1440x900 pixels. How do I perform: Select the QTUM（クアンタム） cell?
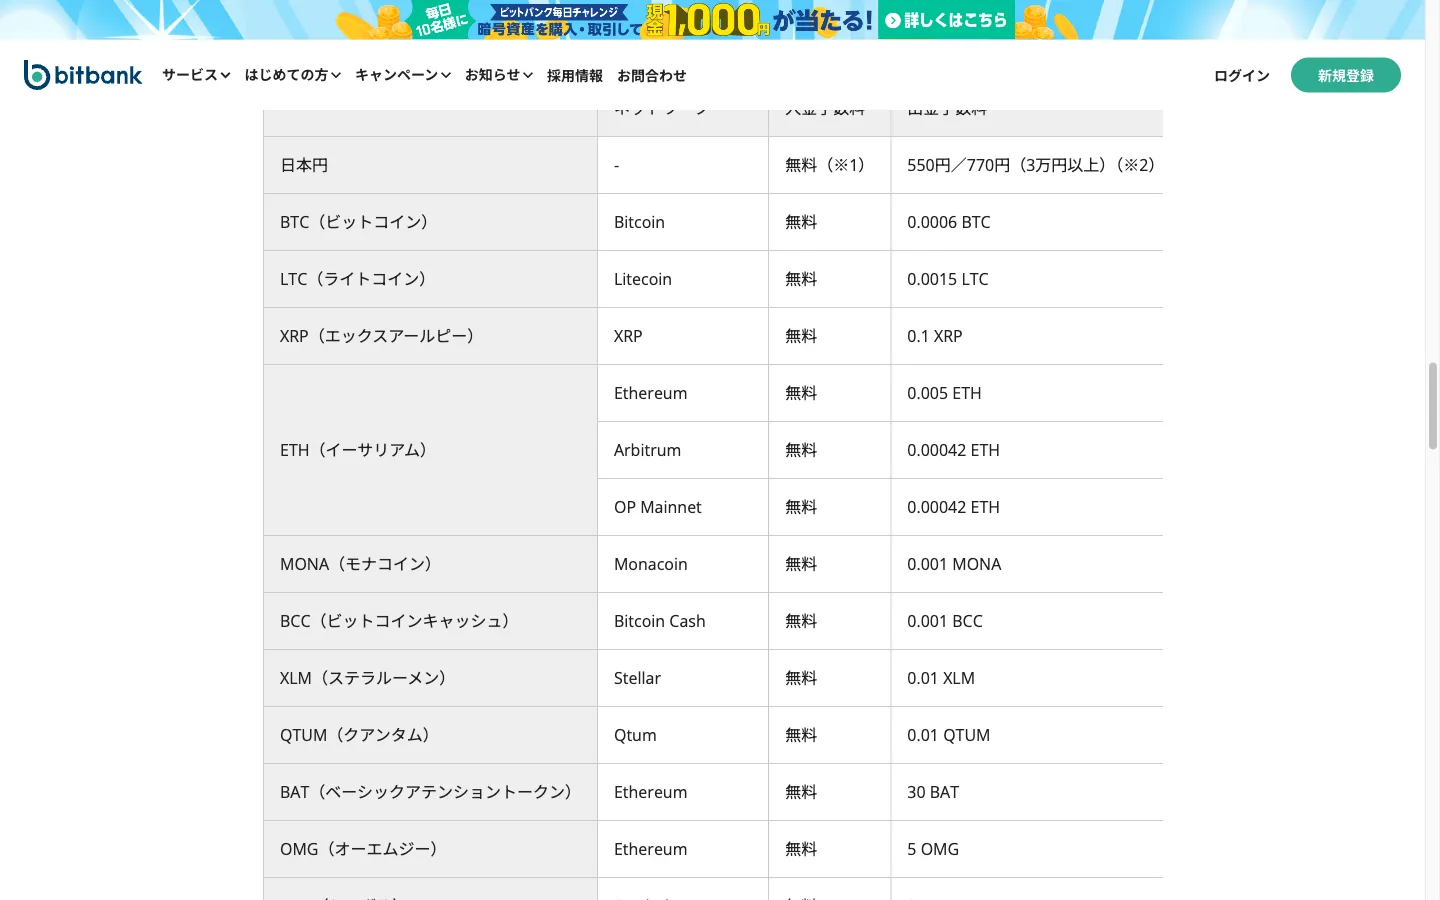pos(431,735)
